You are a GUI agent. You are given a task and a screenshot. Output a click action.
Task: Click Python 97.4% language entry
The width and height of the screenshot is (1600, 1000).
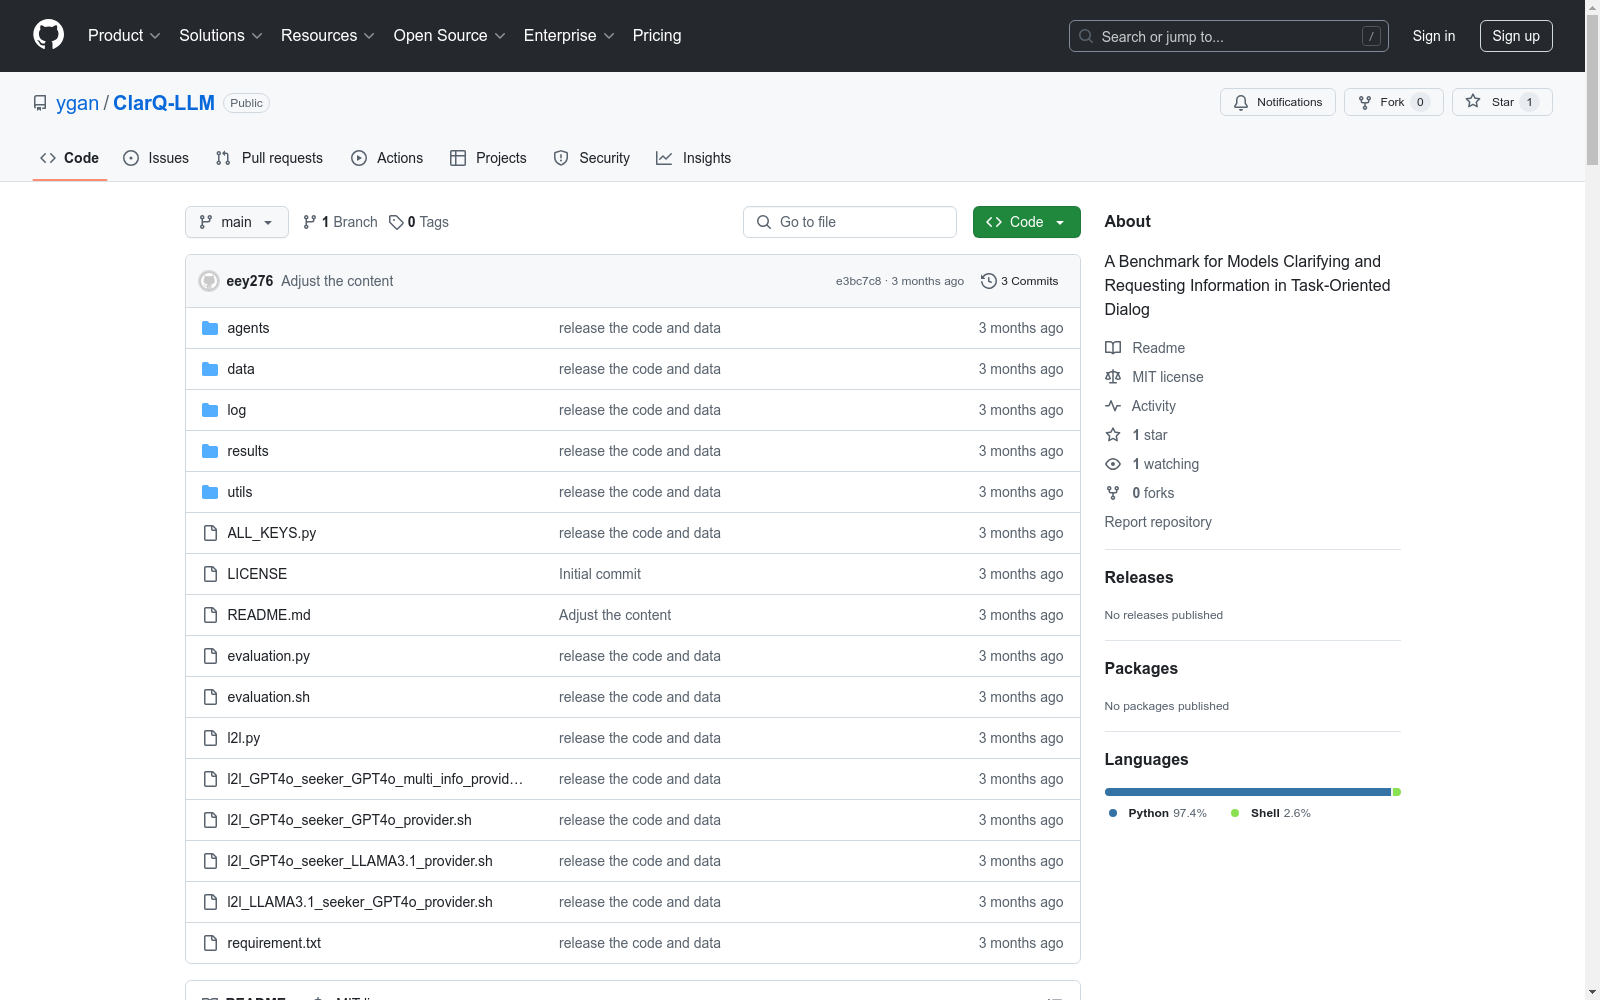[1158, 813]
